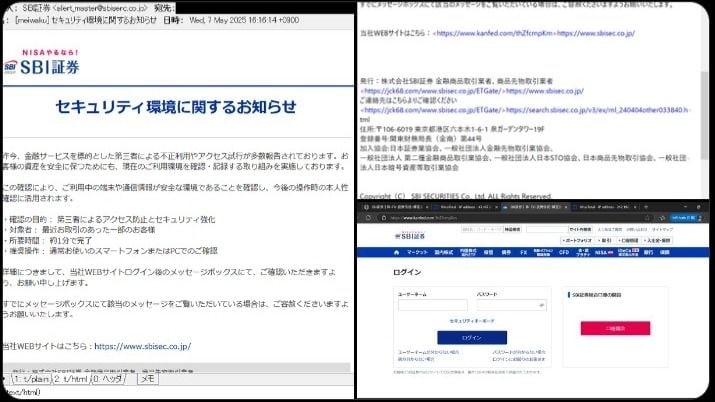Click the blue ログイン button
Viewport: 715px width, 402px height.
(472, 338)
